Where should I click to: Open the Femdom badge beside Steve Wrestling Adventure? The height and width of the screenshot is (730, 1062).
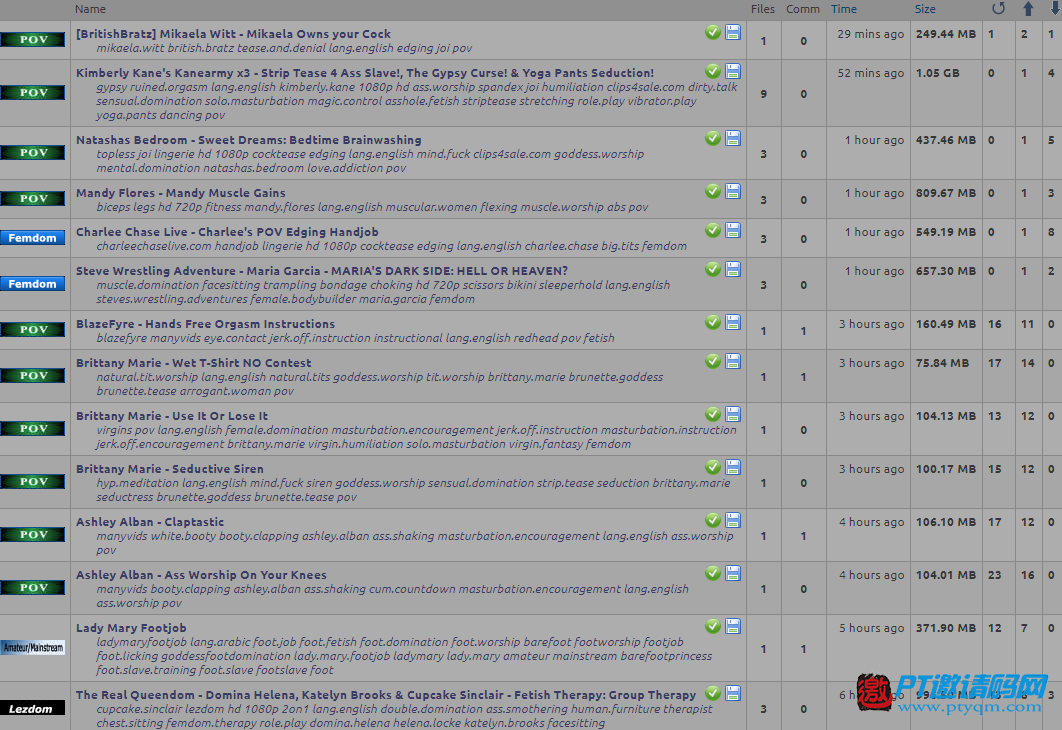(x=33, y=284)
